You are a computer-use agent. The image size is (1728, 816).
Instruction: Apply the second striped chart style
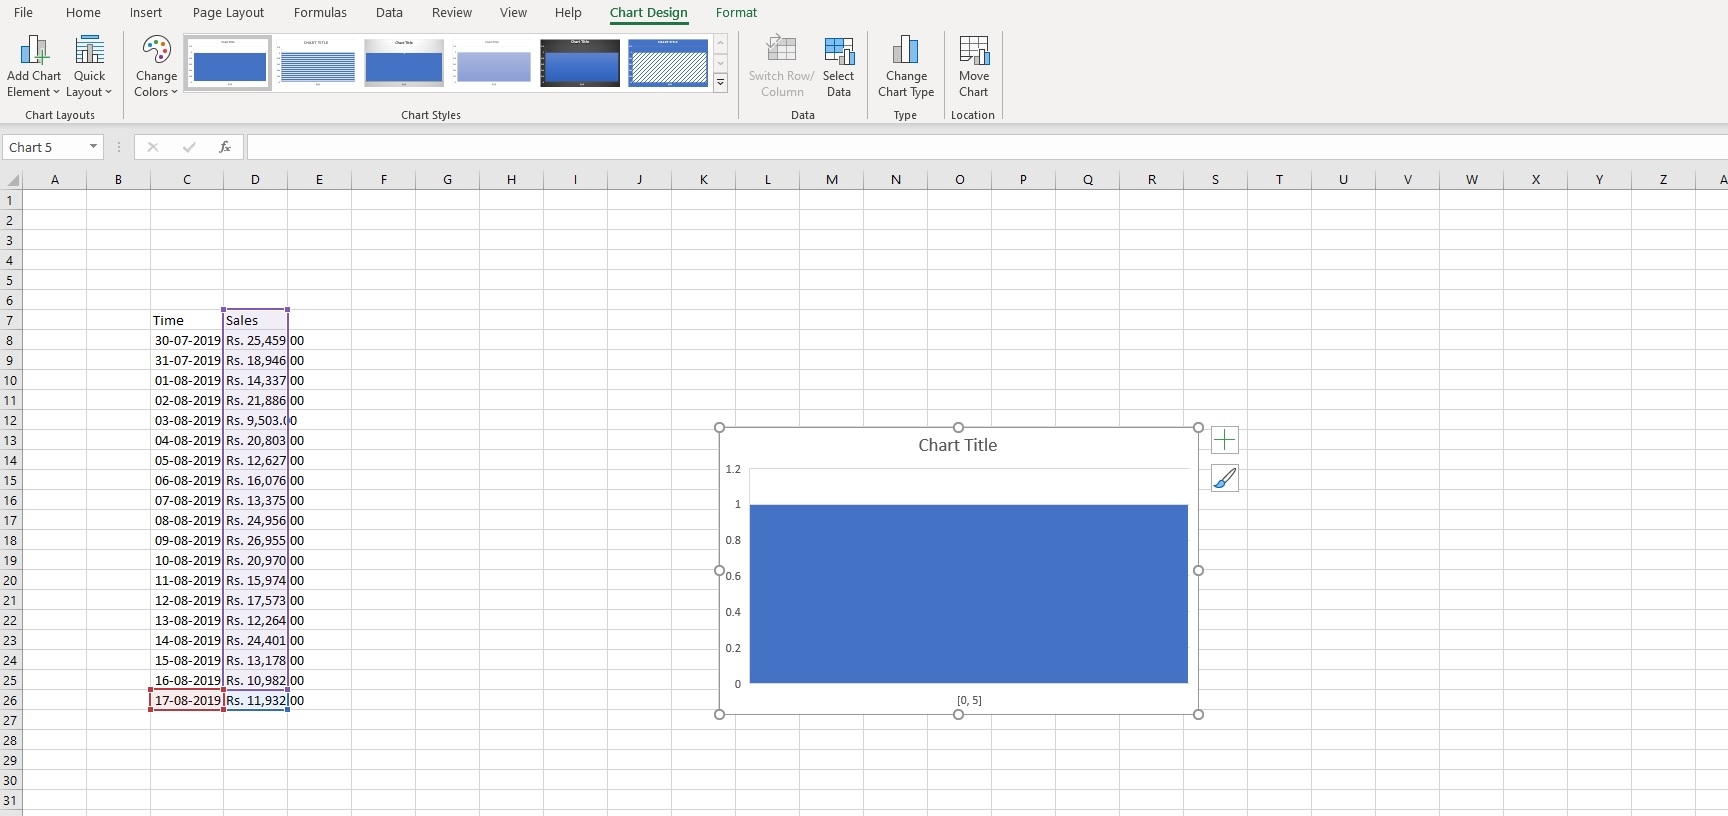click(x=316, y=63)
